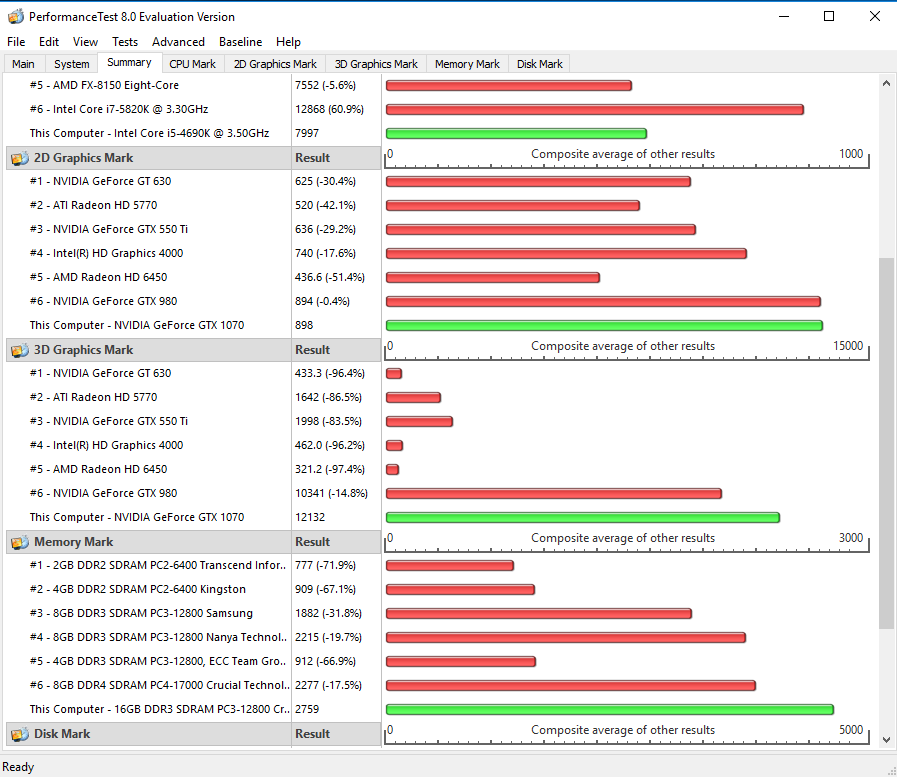Click the 898 result for GTX 1070
The height and width of the screenshot is (777, 897).
[304, 326]
